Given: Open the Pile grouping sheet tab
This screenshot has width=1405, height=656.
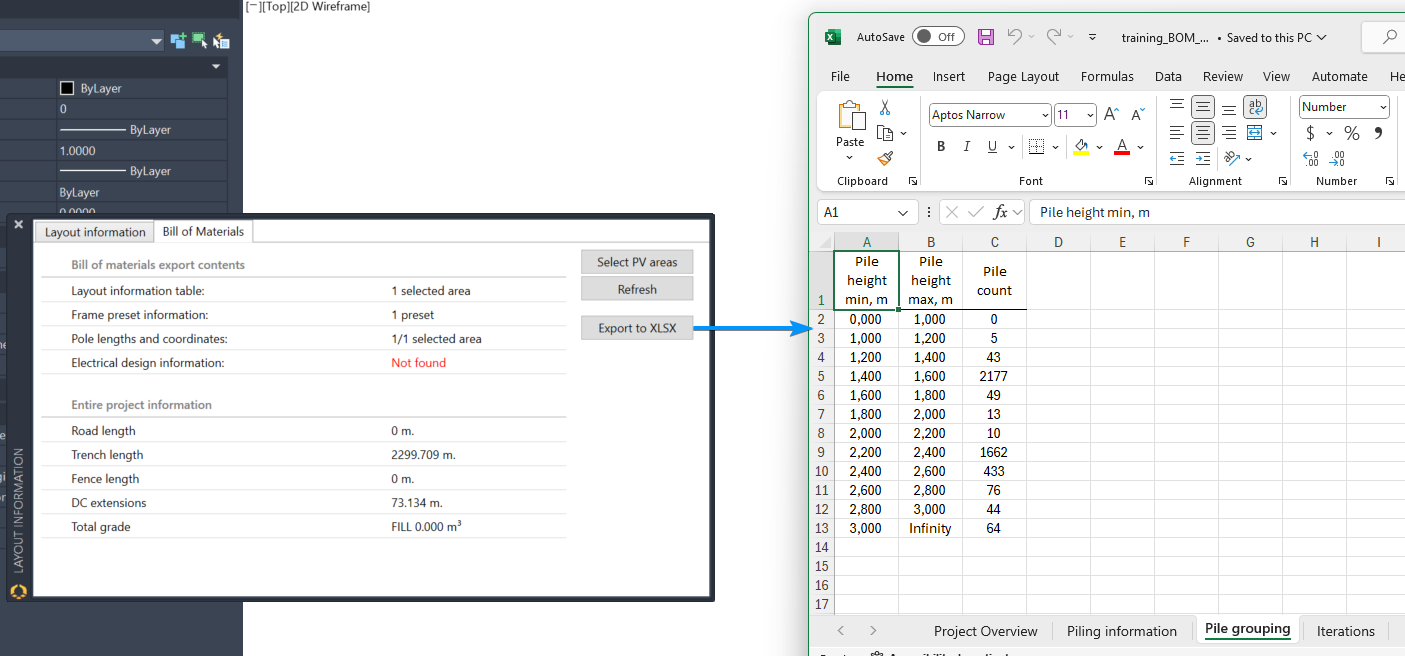Looking at the screenshot, I should click(x=1247, y=630).
